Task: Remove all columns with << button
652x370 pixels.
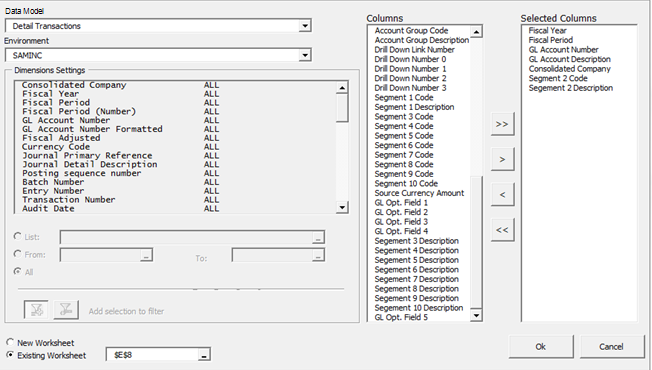Action: click(x=502, y=230)
